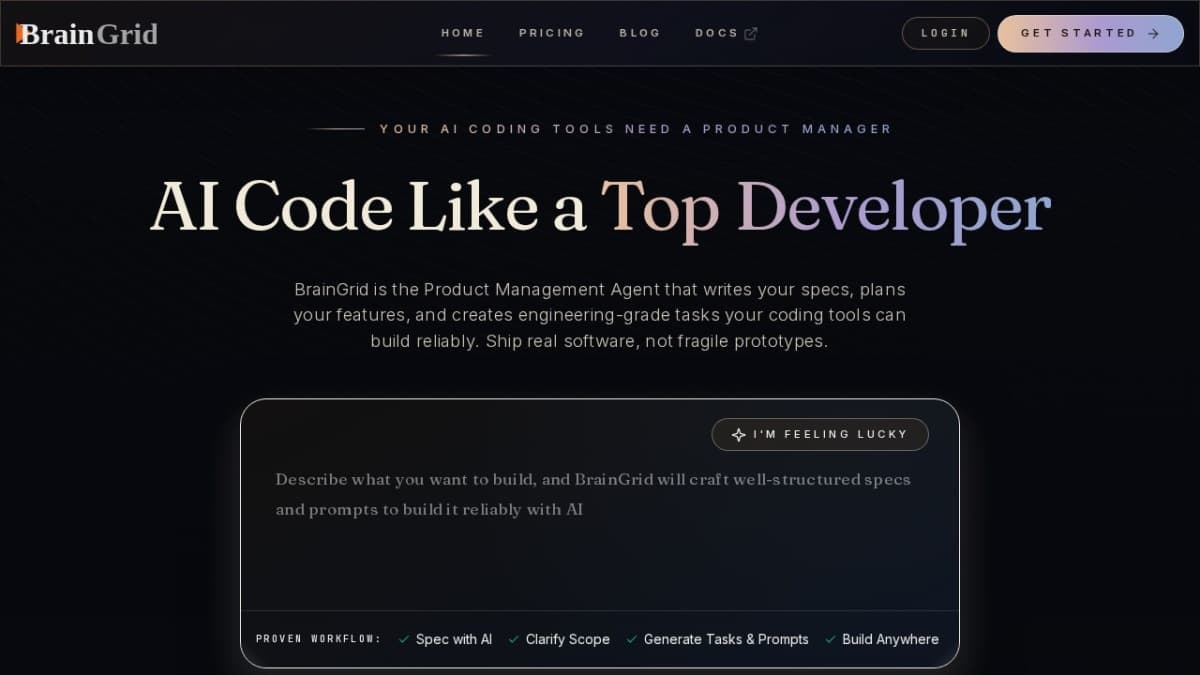This screenshot has height=675, width=1200.
Task: Click the checkmark beside Spec with AI
Action: click(x=404, y=640)
